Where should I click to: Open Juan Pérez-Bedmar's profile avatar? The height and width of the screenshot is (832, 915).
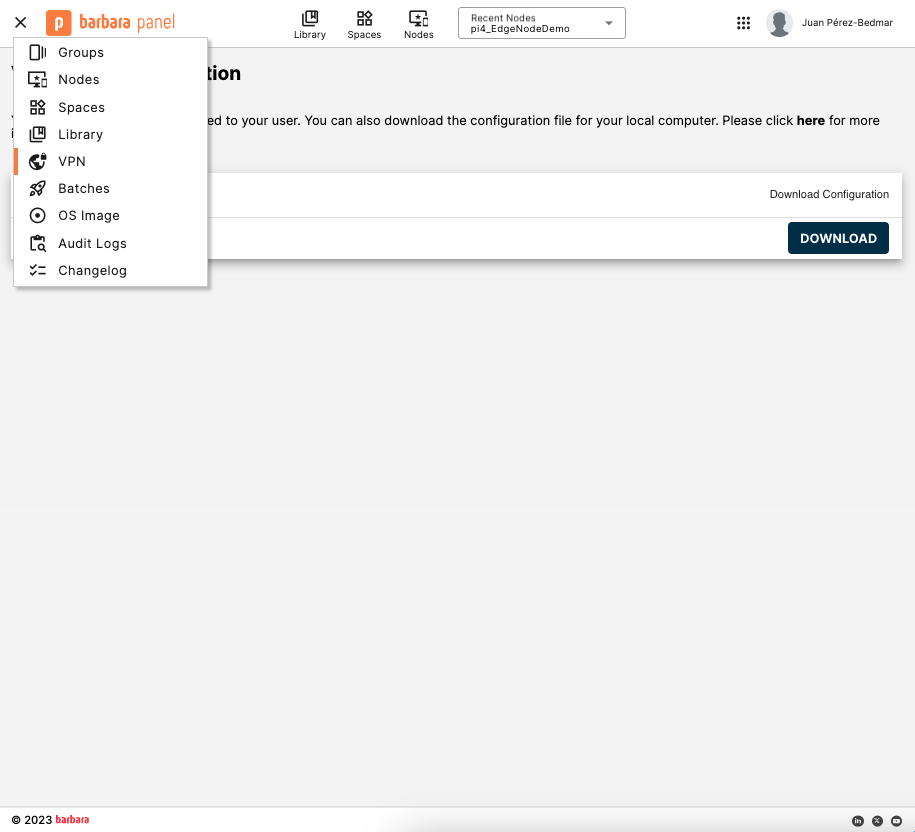click(780, 22)
